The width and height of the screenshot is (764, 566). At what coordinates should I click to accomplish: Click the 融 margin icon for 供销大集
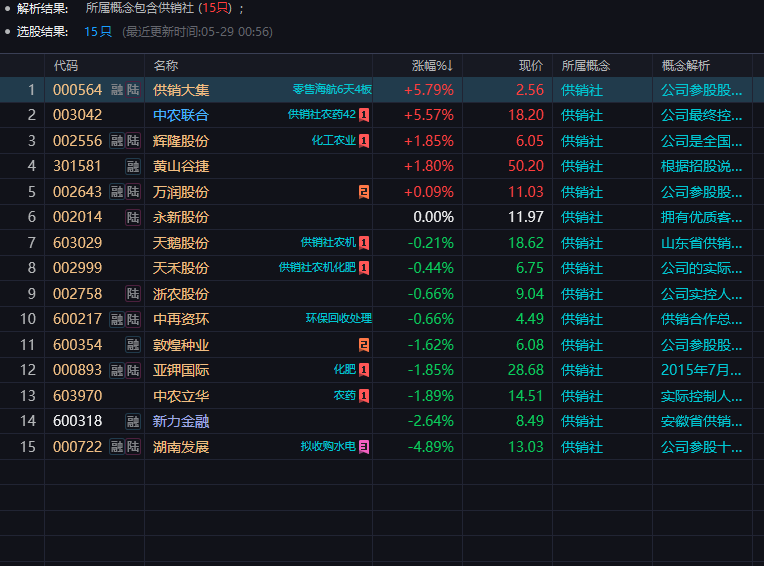click(117, 90)
